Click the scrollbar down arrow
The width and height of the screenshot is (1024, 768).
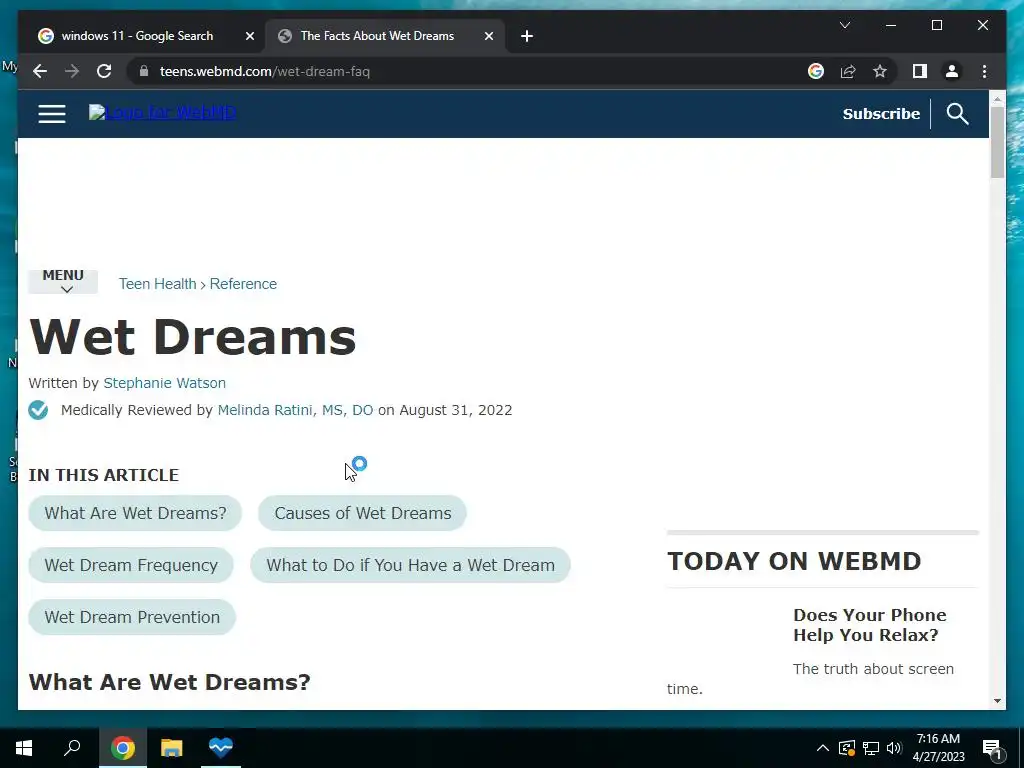click(x=997, y=701)
